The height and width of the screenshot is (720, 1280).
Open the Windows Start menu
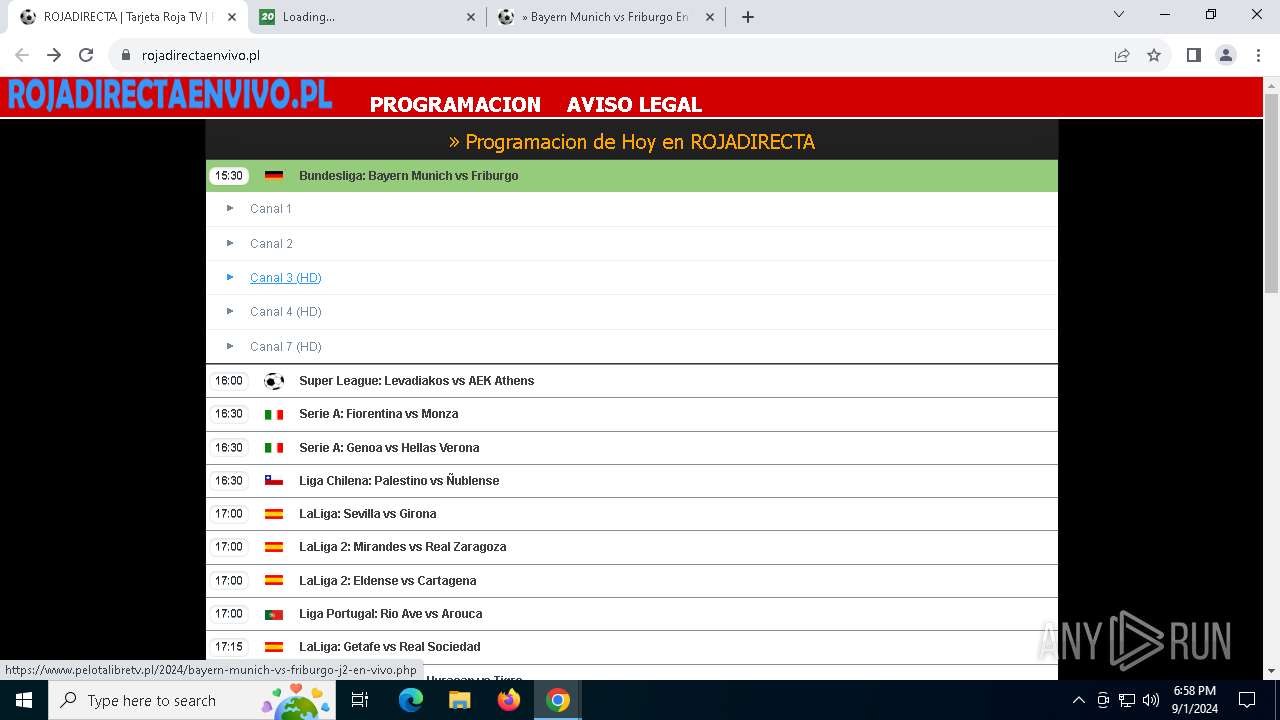click(x=24, y=700)
